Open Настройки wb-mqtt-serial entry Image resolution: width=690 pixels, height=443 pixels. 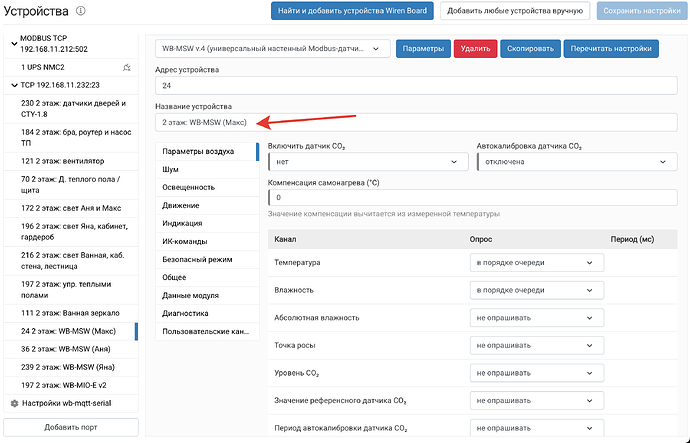coord(71,403)
